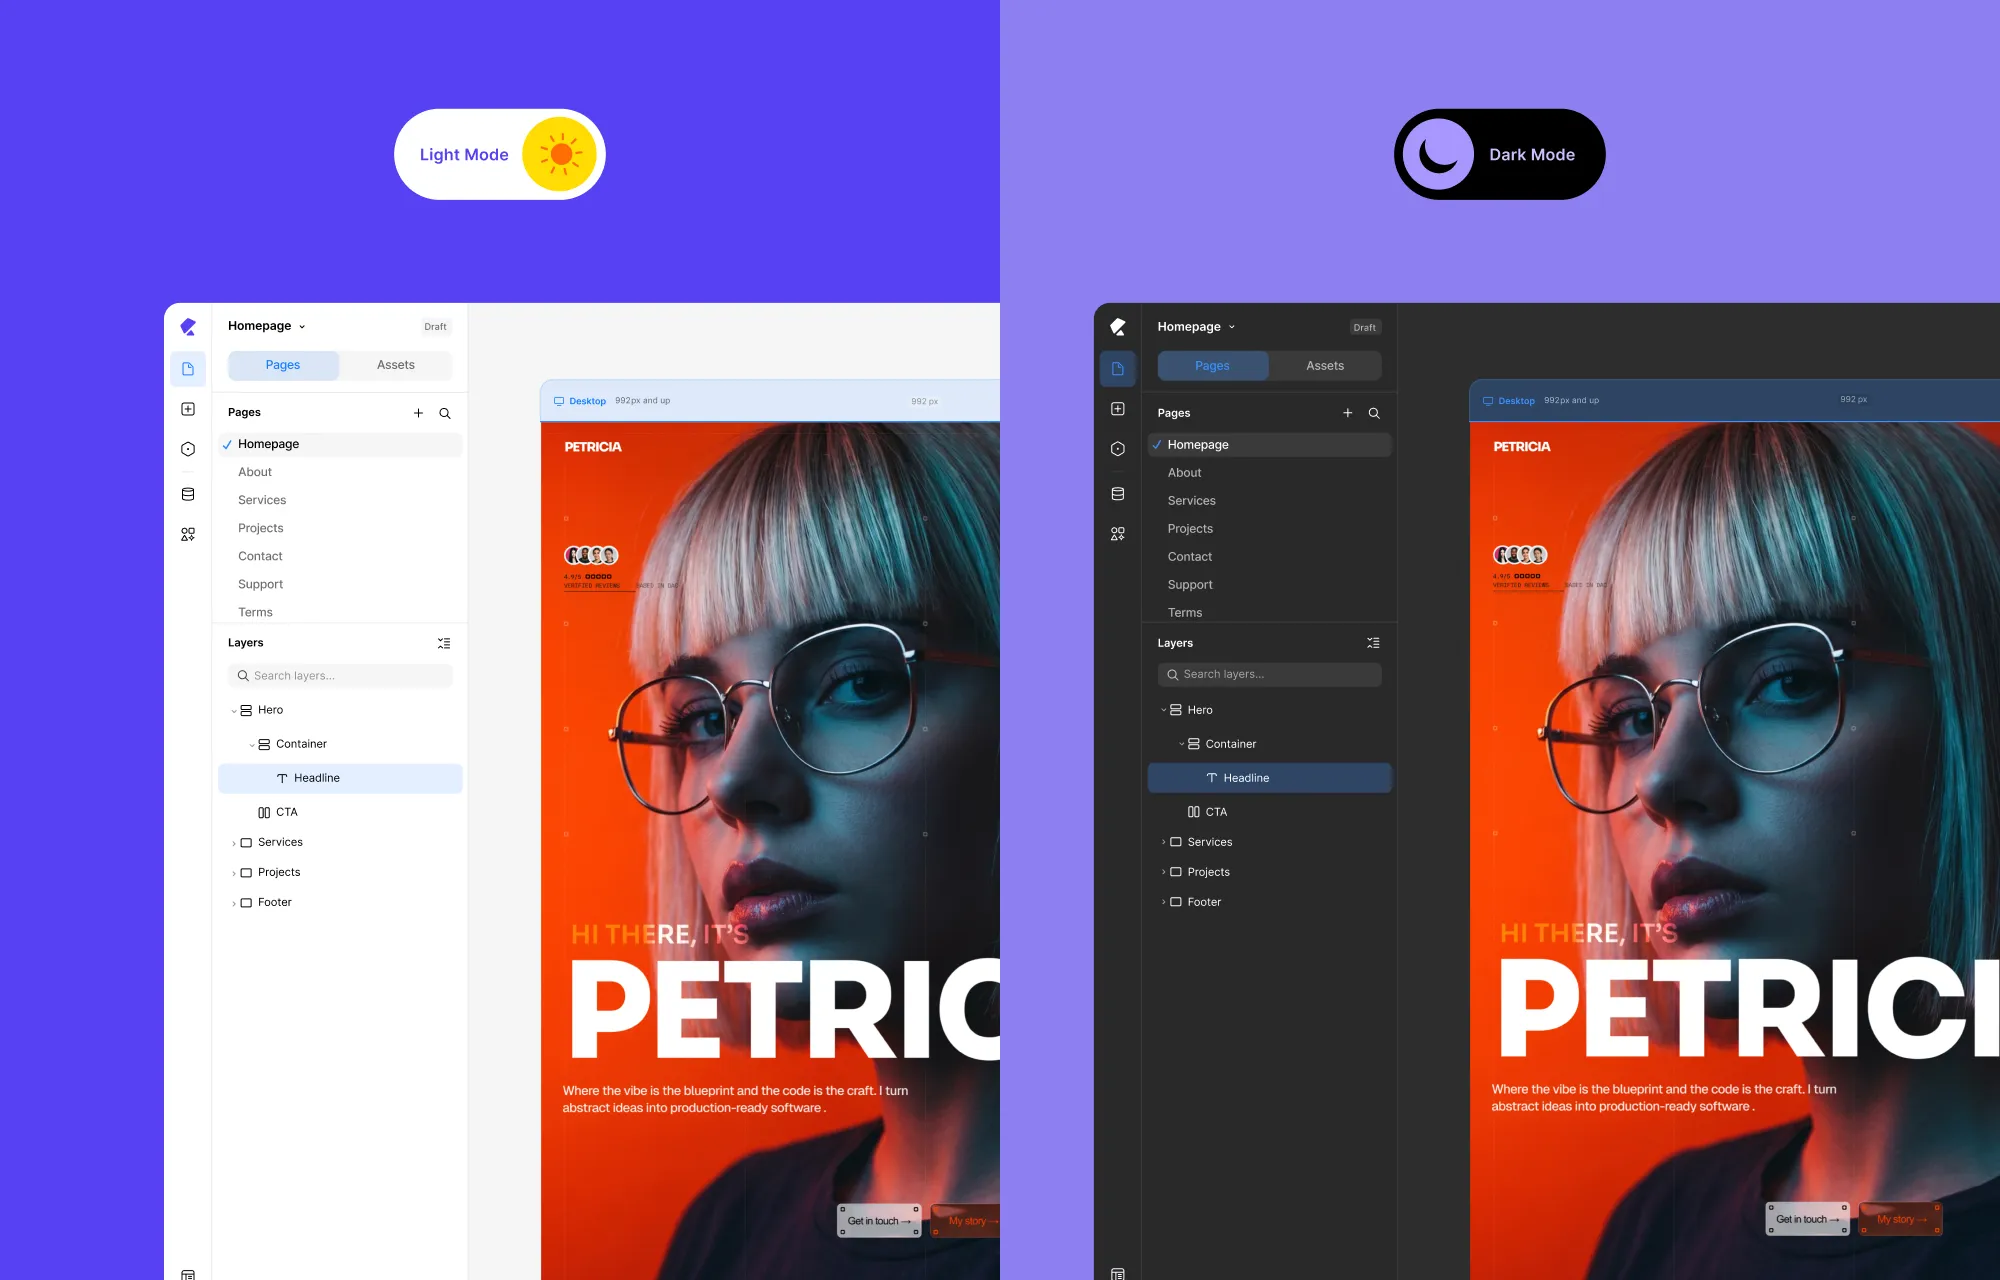The image size is (2000, 1280).
Task: Open Terms page in dark pages list
Action: 1184,613
